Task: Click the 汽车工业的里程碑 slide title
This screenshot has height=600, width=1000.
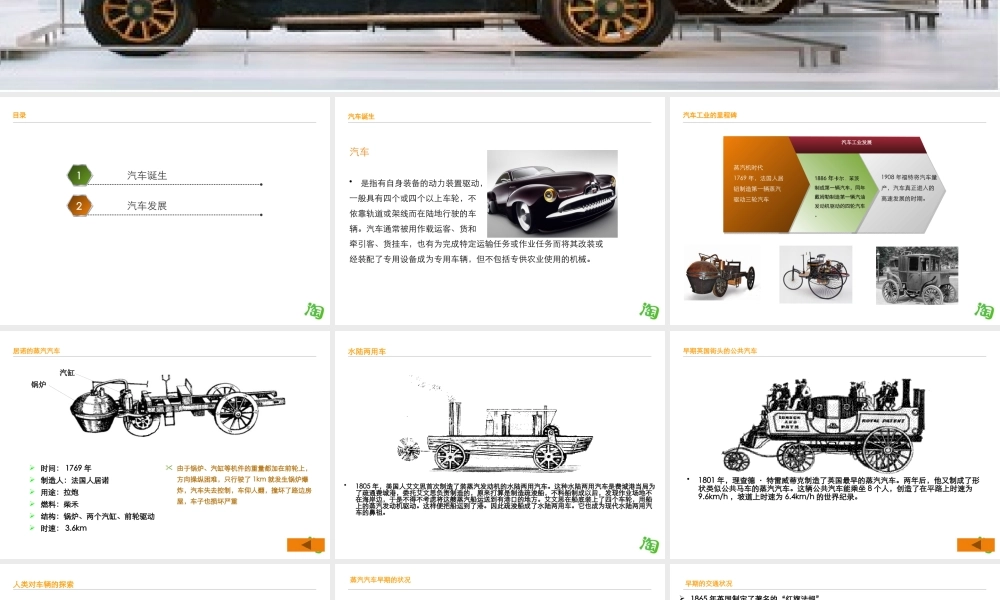Action: coord(710,115)
